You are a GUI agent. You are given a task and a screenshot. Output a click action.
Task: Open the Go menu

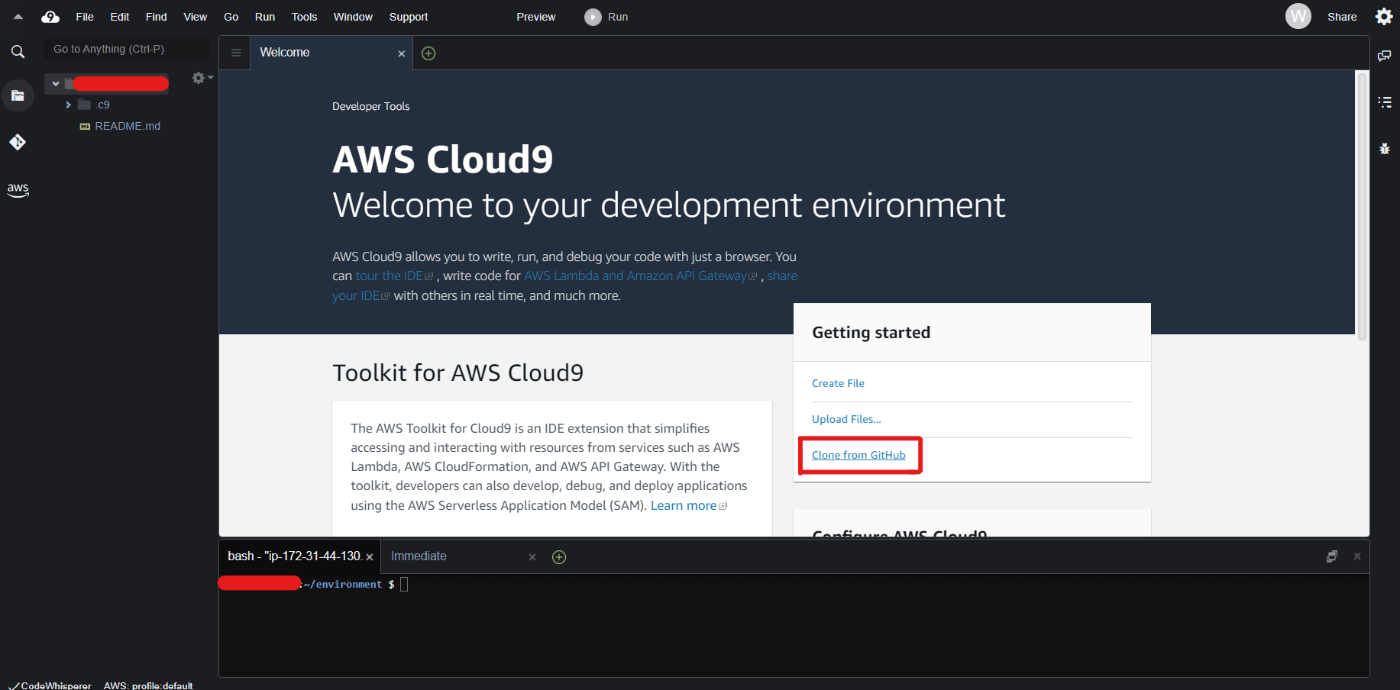coord(231,17)
